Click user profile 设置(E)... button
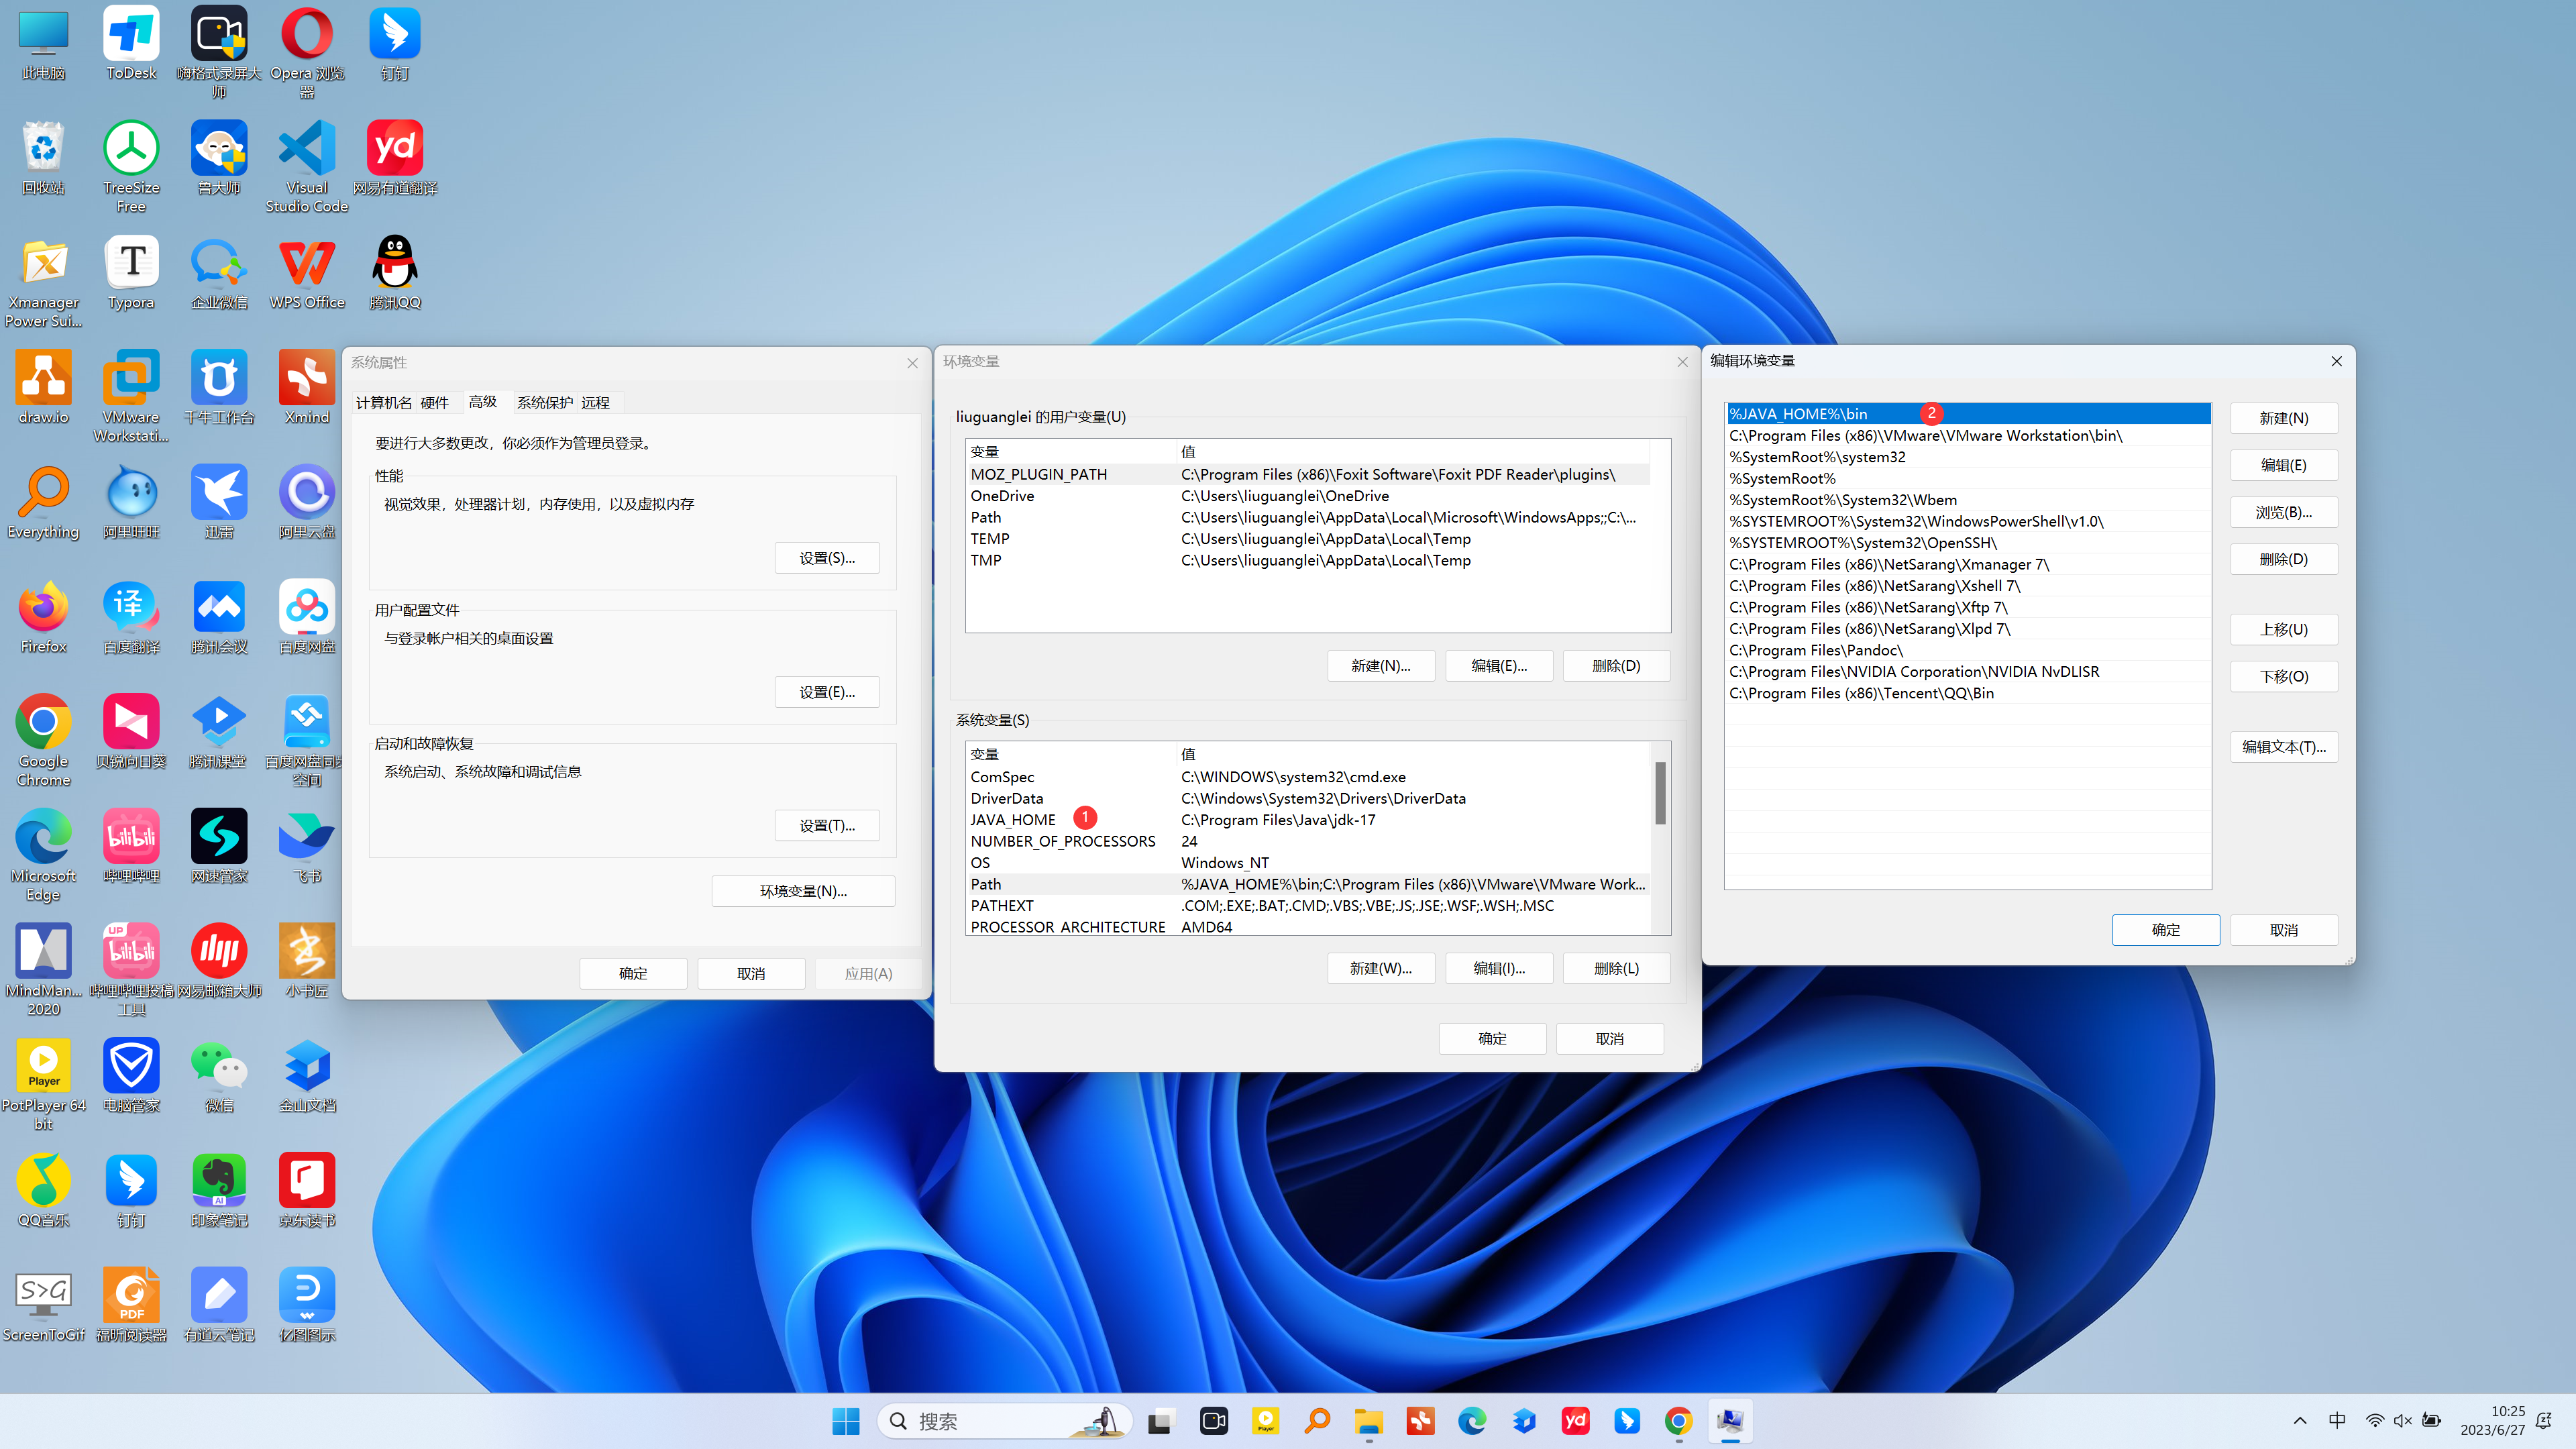The image size is (2576, 1449). pyautogui.click(x=827, y=692)
